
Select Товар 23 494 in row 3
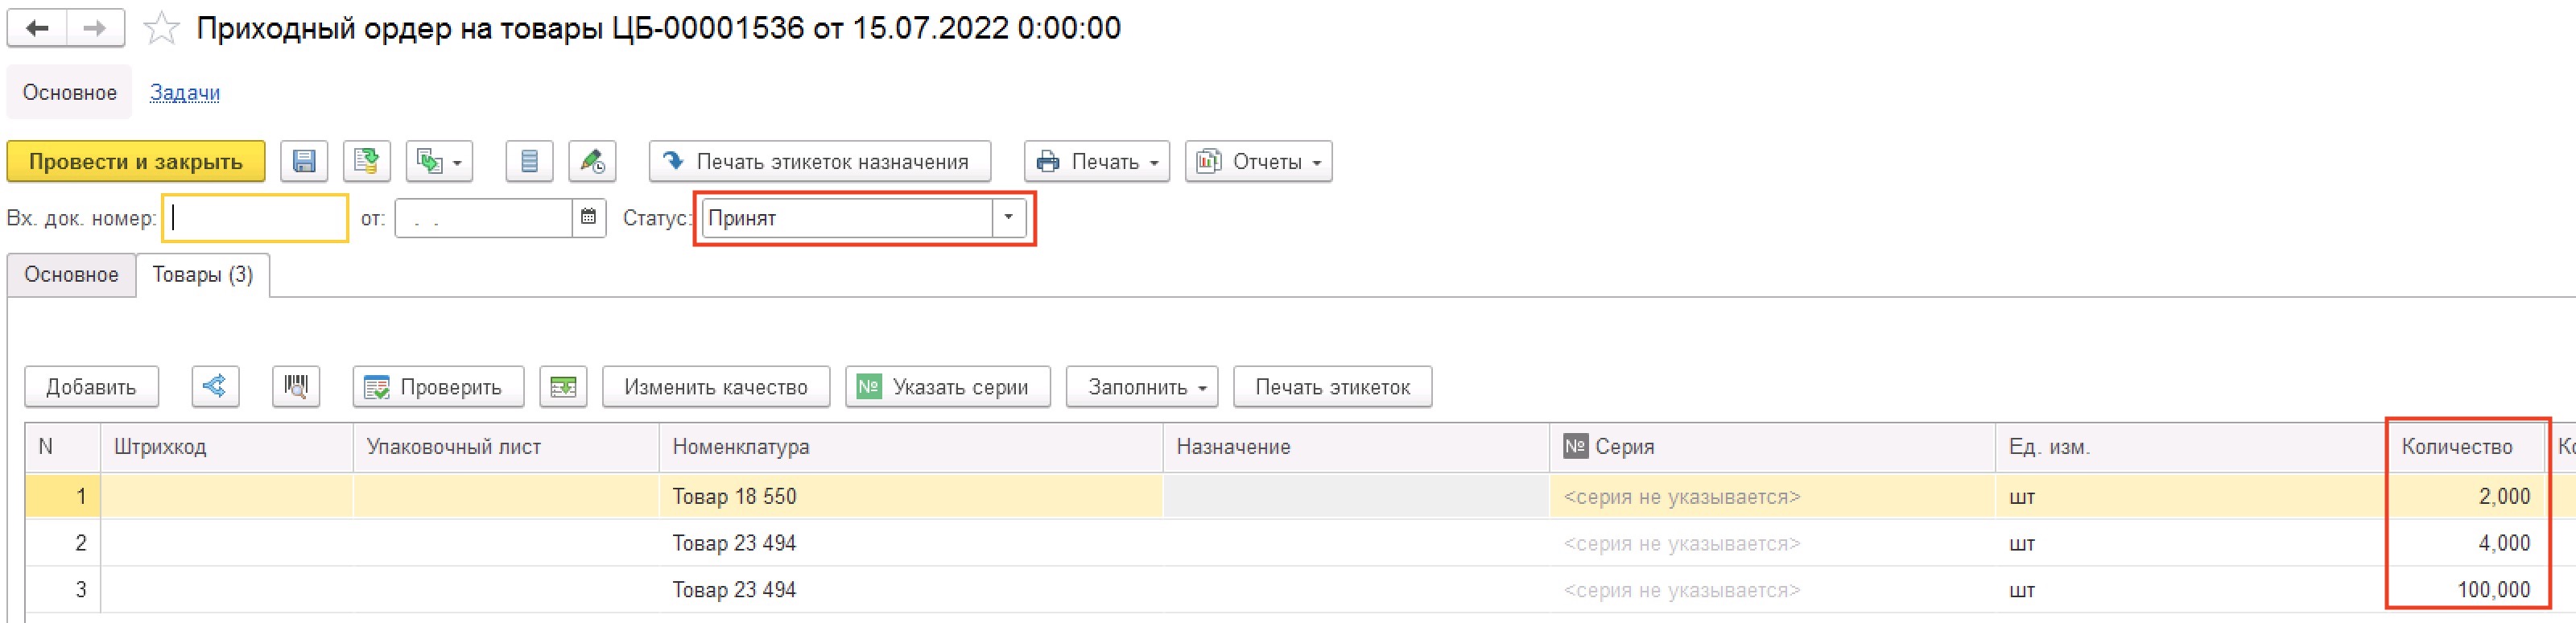pos(911,590)
